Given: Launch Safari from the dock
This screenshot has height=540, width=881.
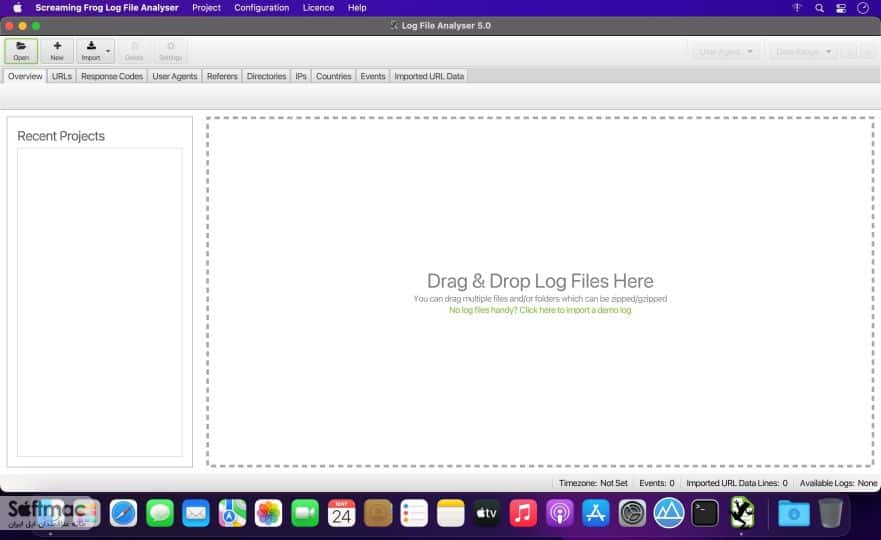Looking at the screenshot, I should [124, 513].
